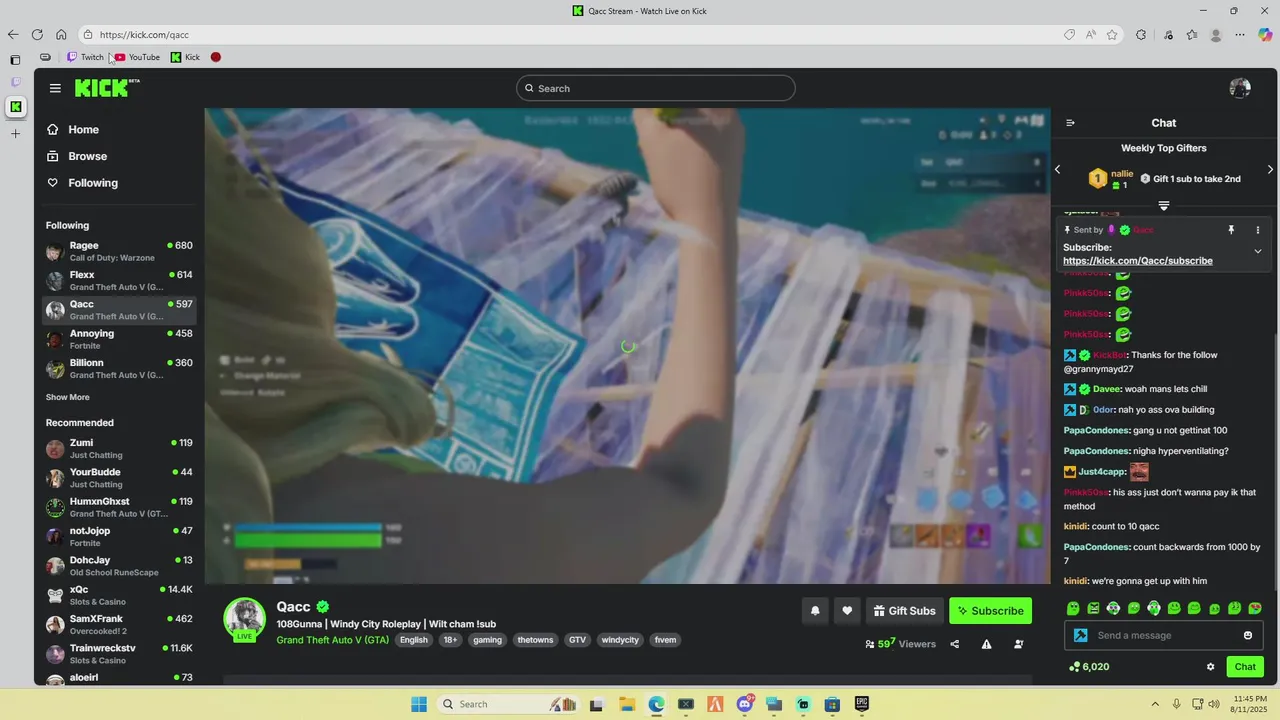Screen dimensions: 1280x720
Task: Click the green Chat send button
Action: pos(1245,667)
